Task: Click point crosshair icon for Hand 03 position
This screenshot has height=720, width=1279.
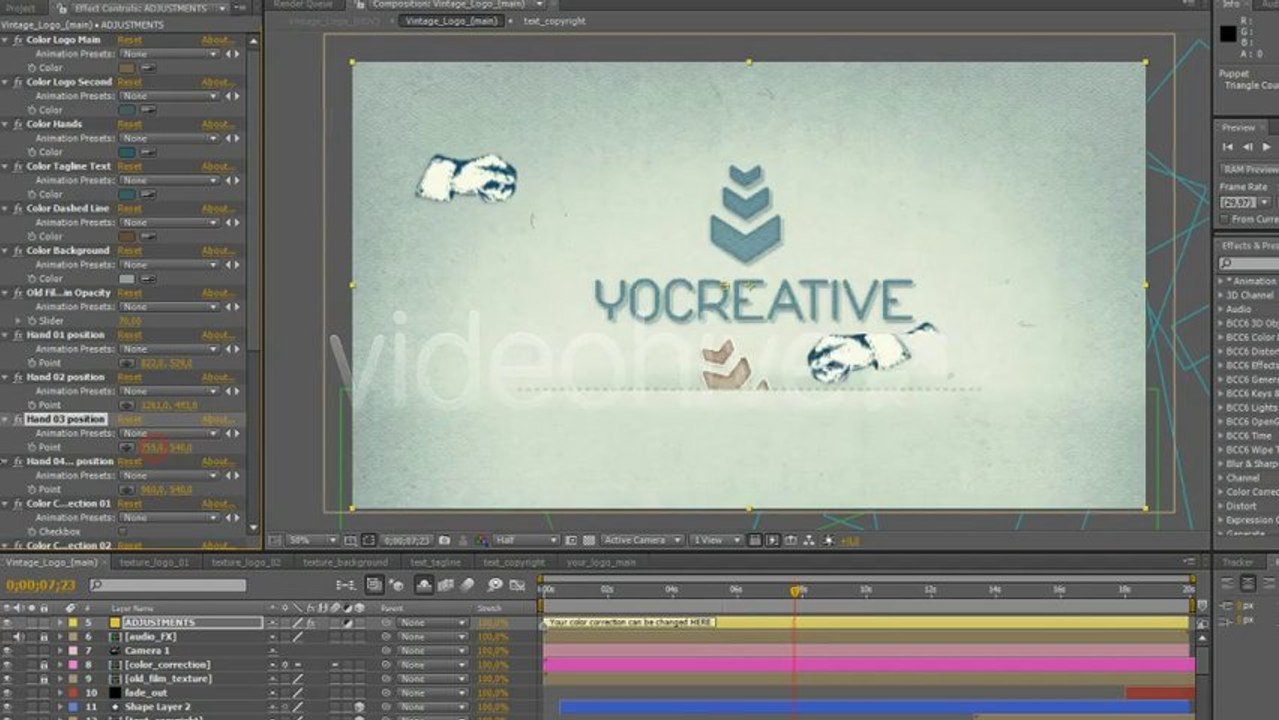Action: tap(127, 447)
